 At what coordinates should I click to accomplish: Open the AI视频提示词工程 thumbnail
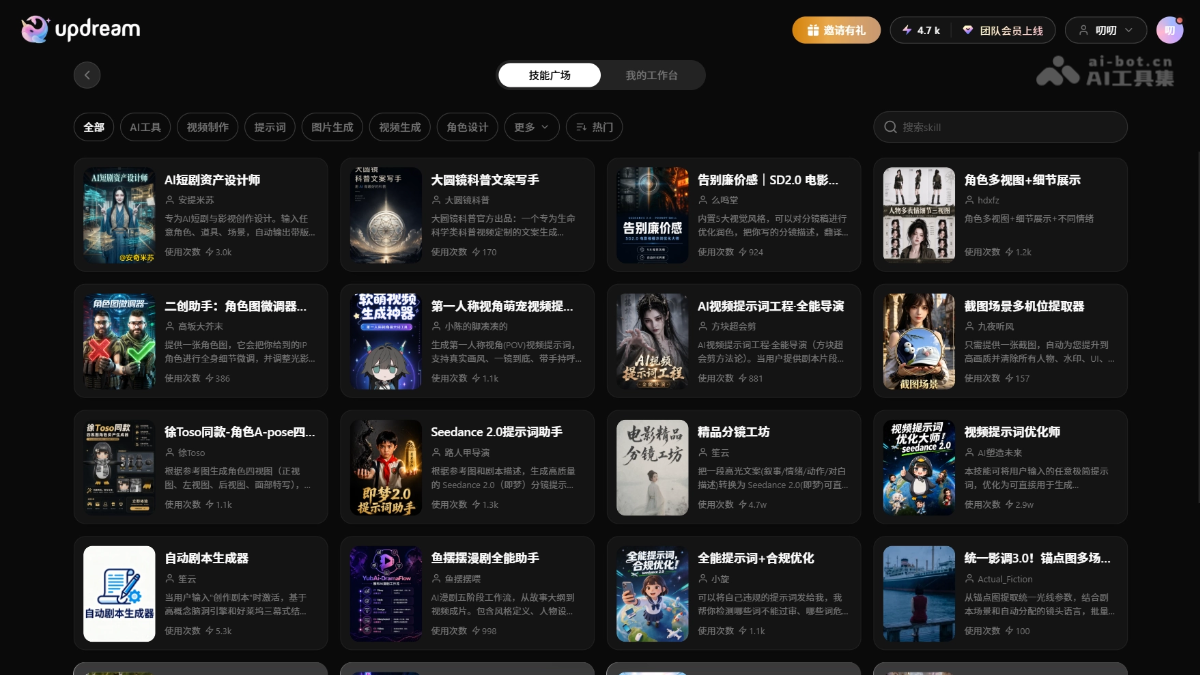[x=652, y=341]
